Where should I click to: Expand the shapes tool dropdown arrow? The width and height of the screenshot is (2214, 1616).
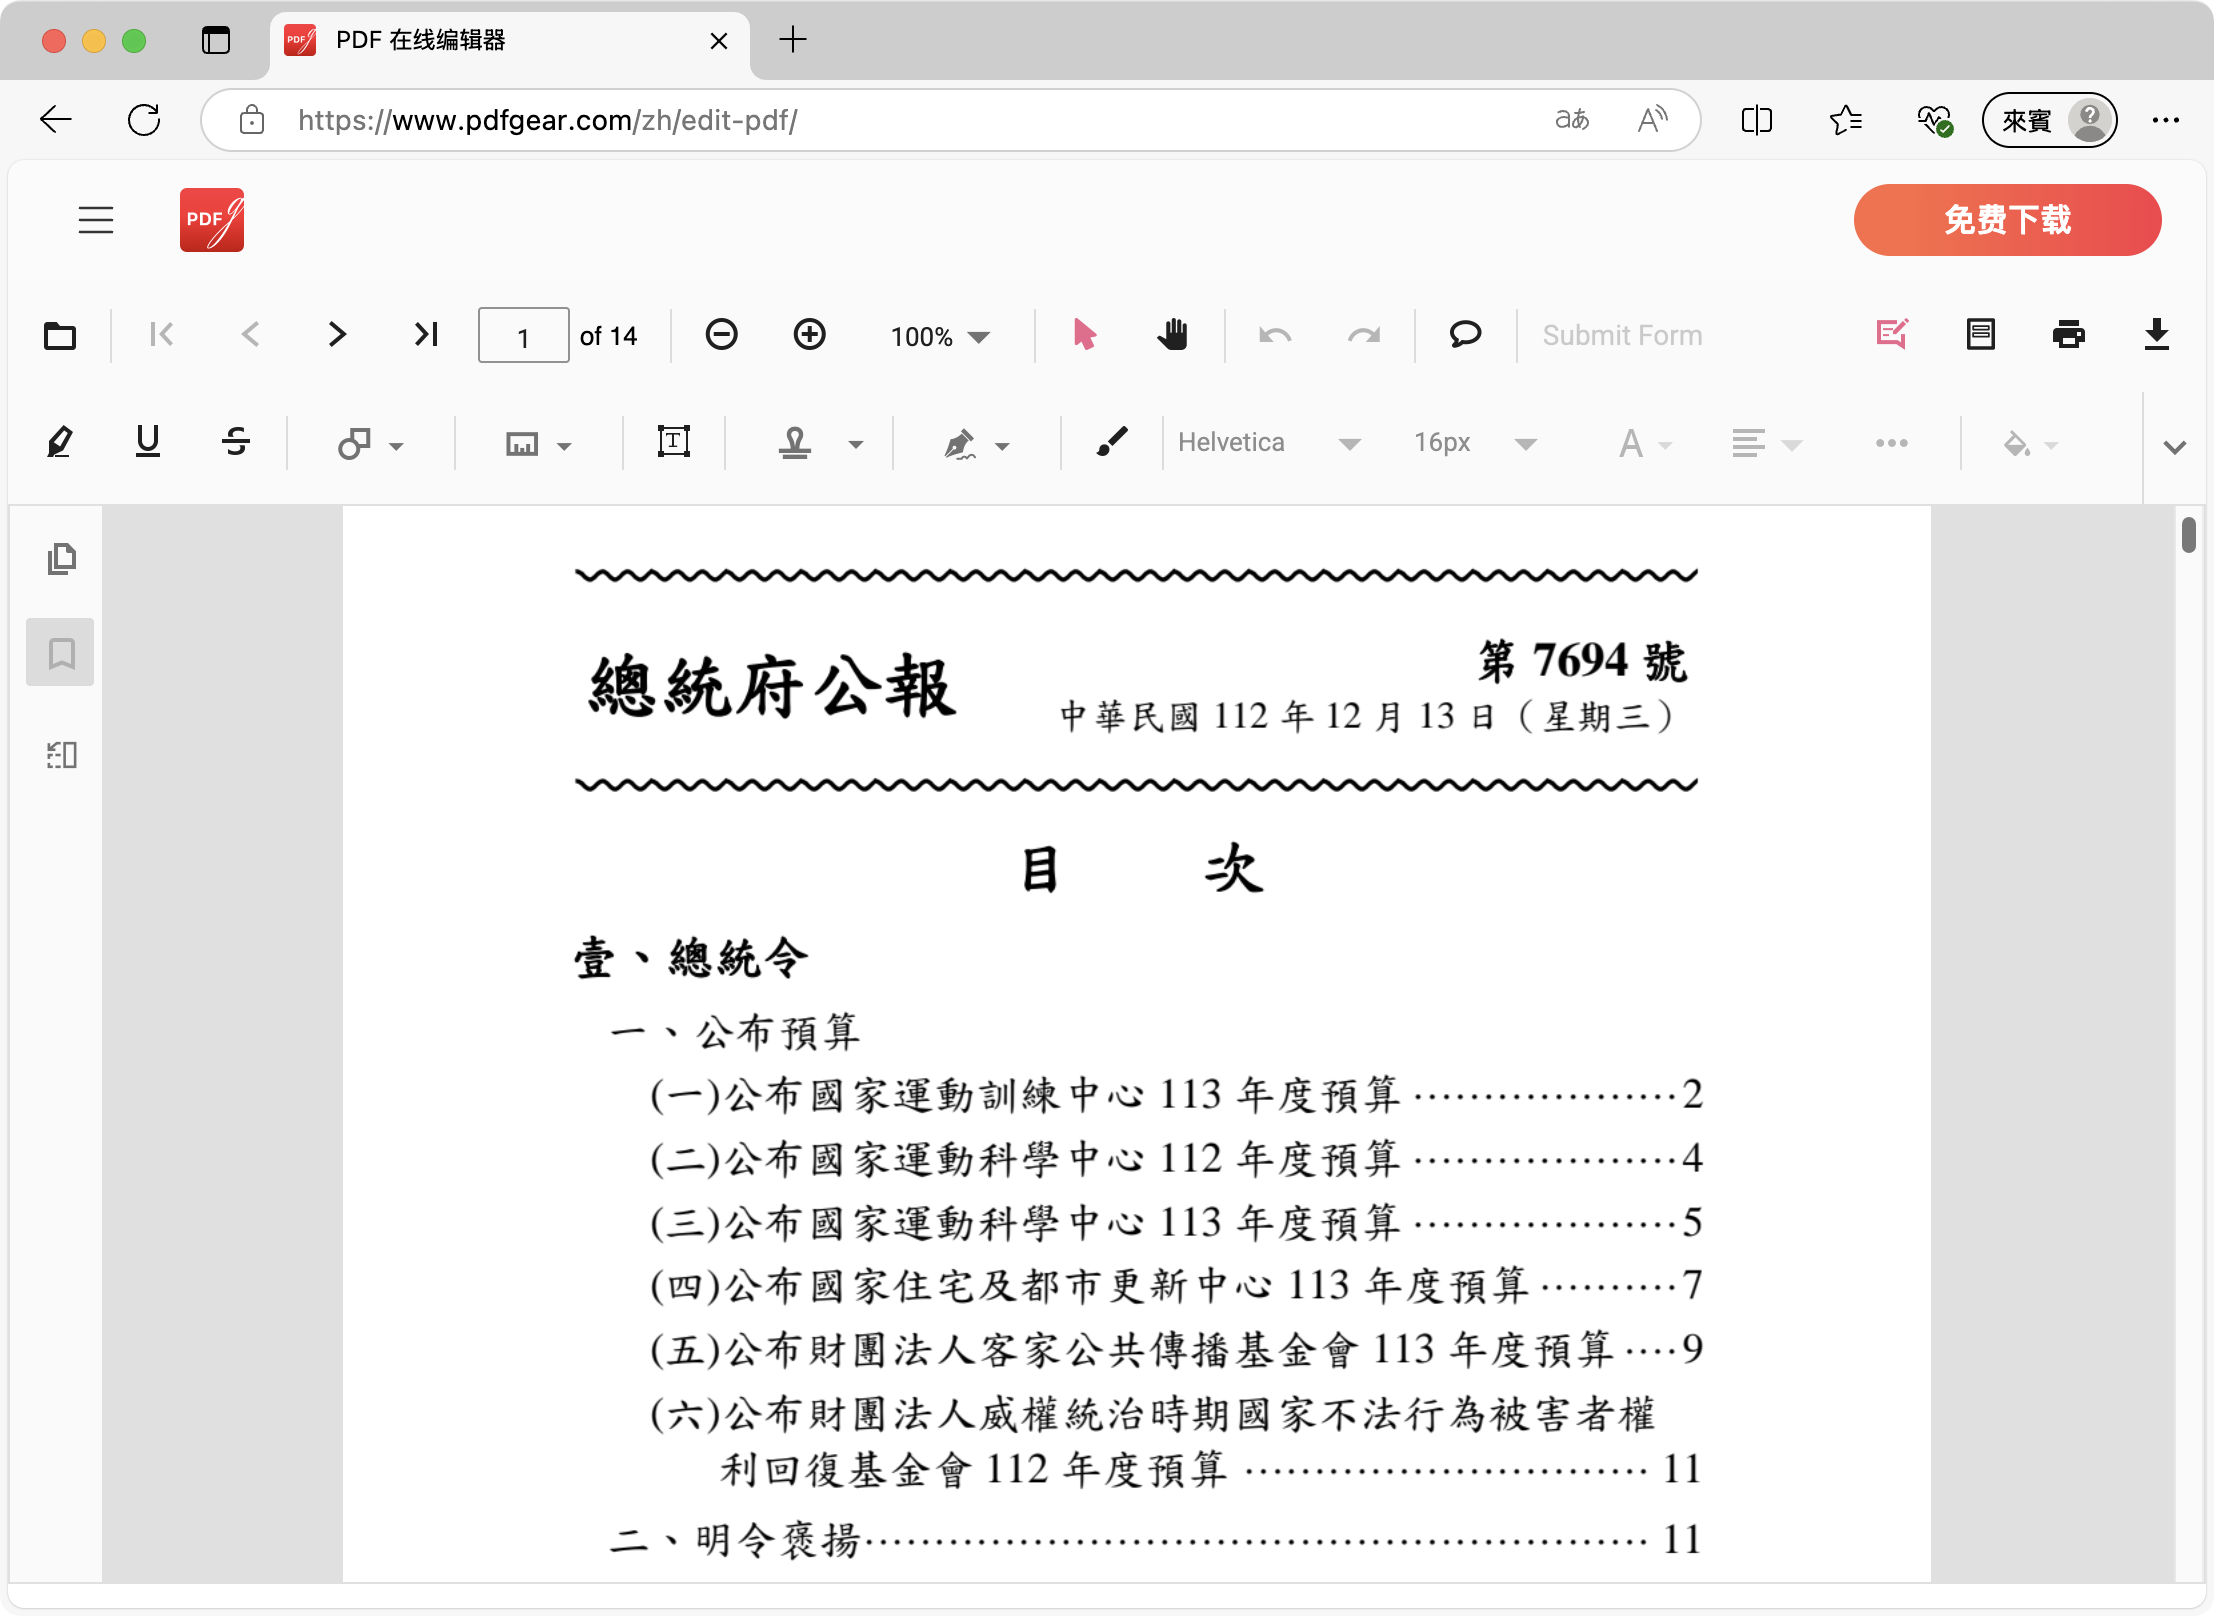397,446
